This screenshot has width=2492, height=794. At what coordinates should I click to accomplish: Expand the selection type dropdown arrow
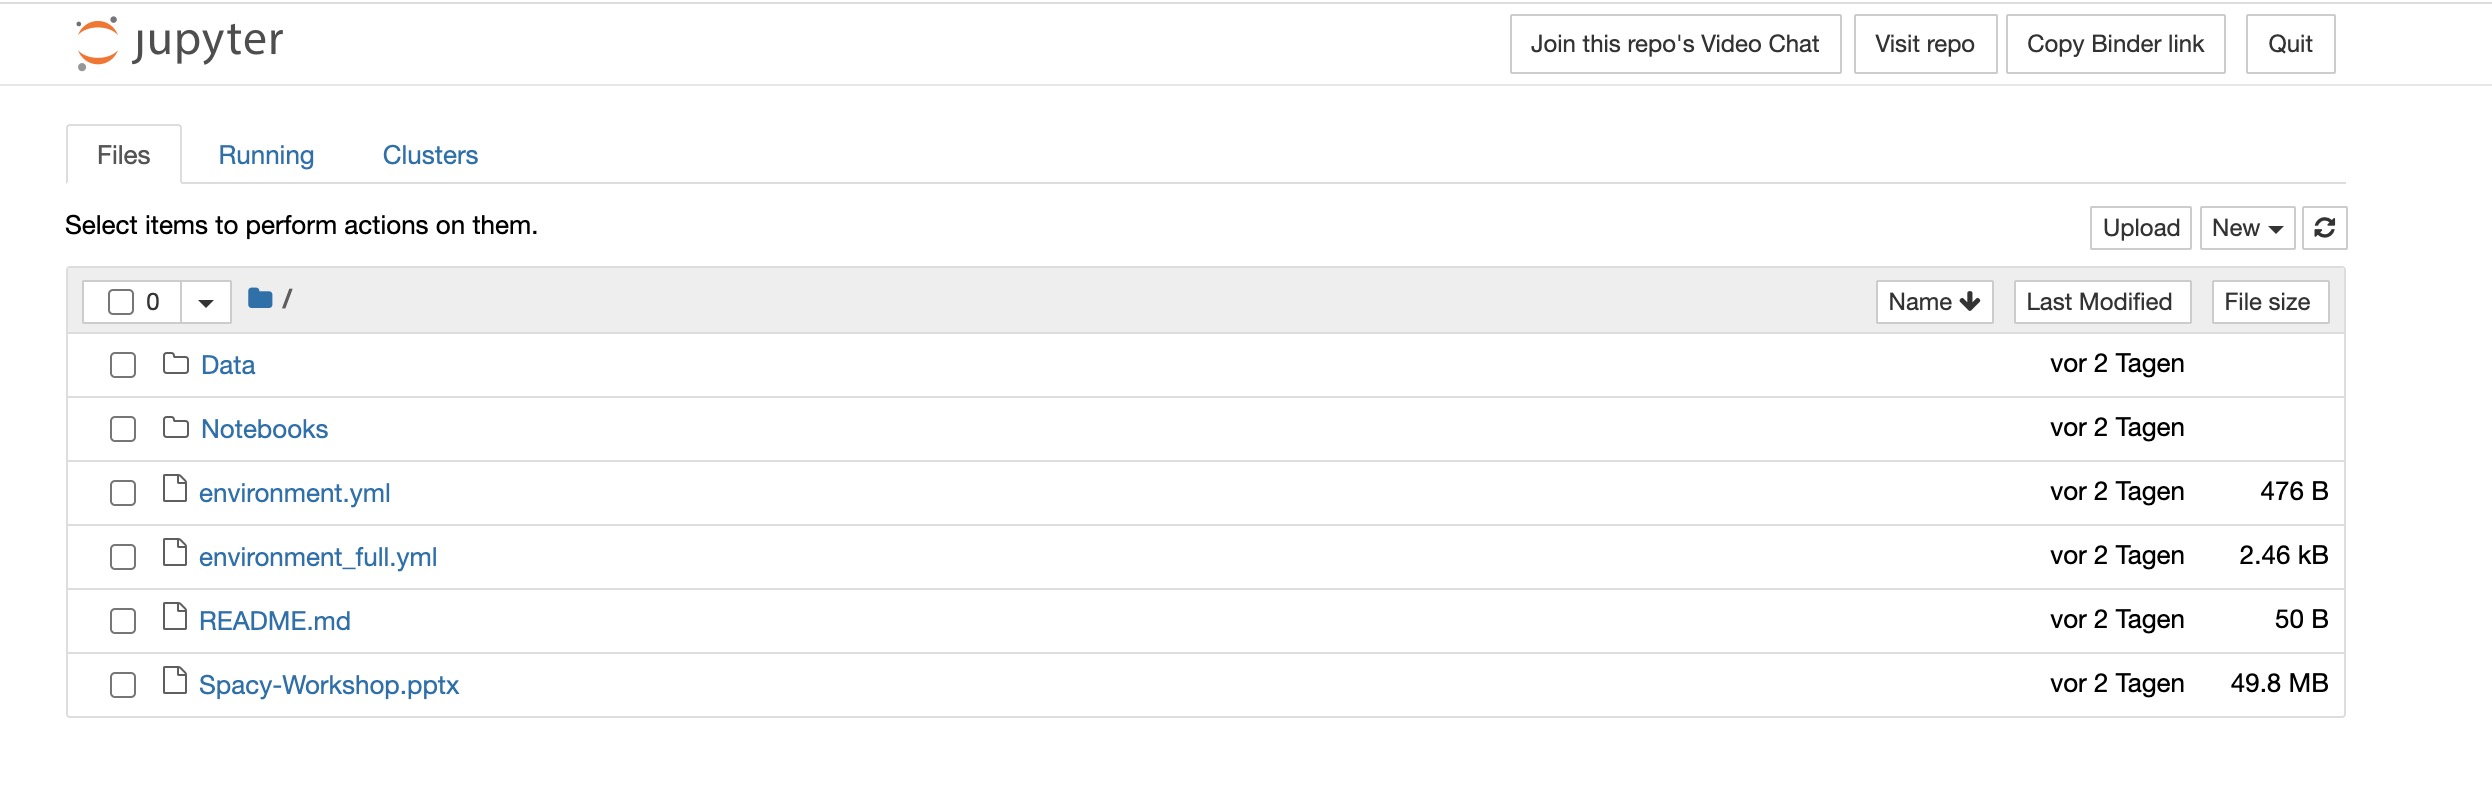206,302
